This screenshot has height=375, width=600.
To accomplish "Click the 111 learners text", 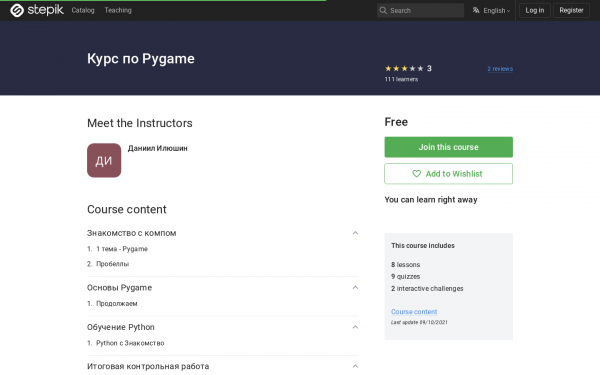I will [401, 79].
